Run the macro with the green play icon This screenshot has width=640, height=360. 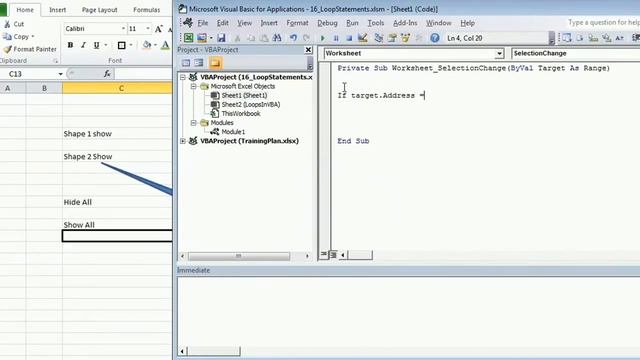click(x=322, y=38)
